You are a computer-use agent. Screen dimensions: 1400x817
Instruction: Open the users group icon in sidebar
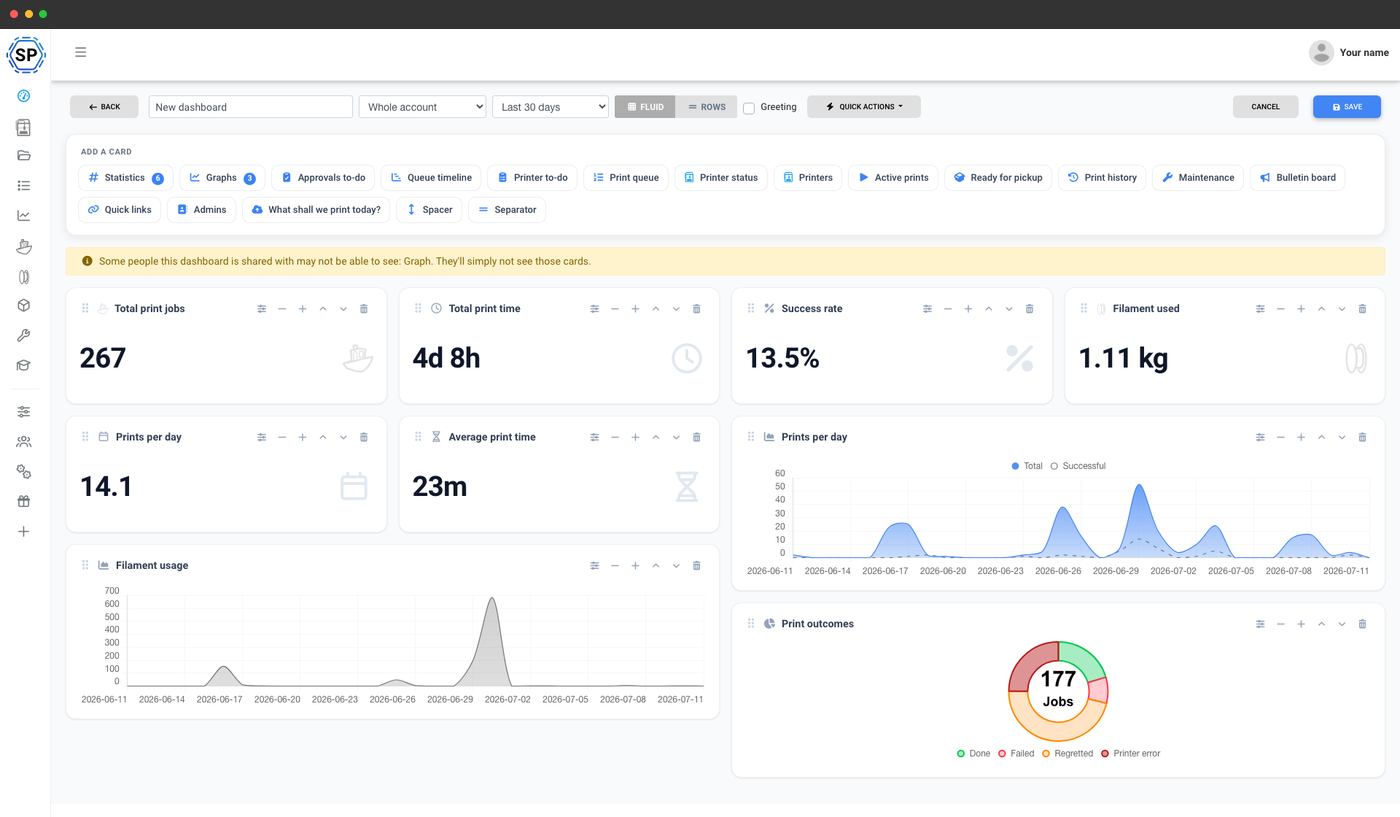24,442
